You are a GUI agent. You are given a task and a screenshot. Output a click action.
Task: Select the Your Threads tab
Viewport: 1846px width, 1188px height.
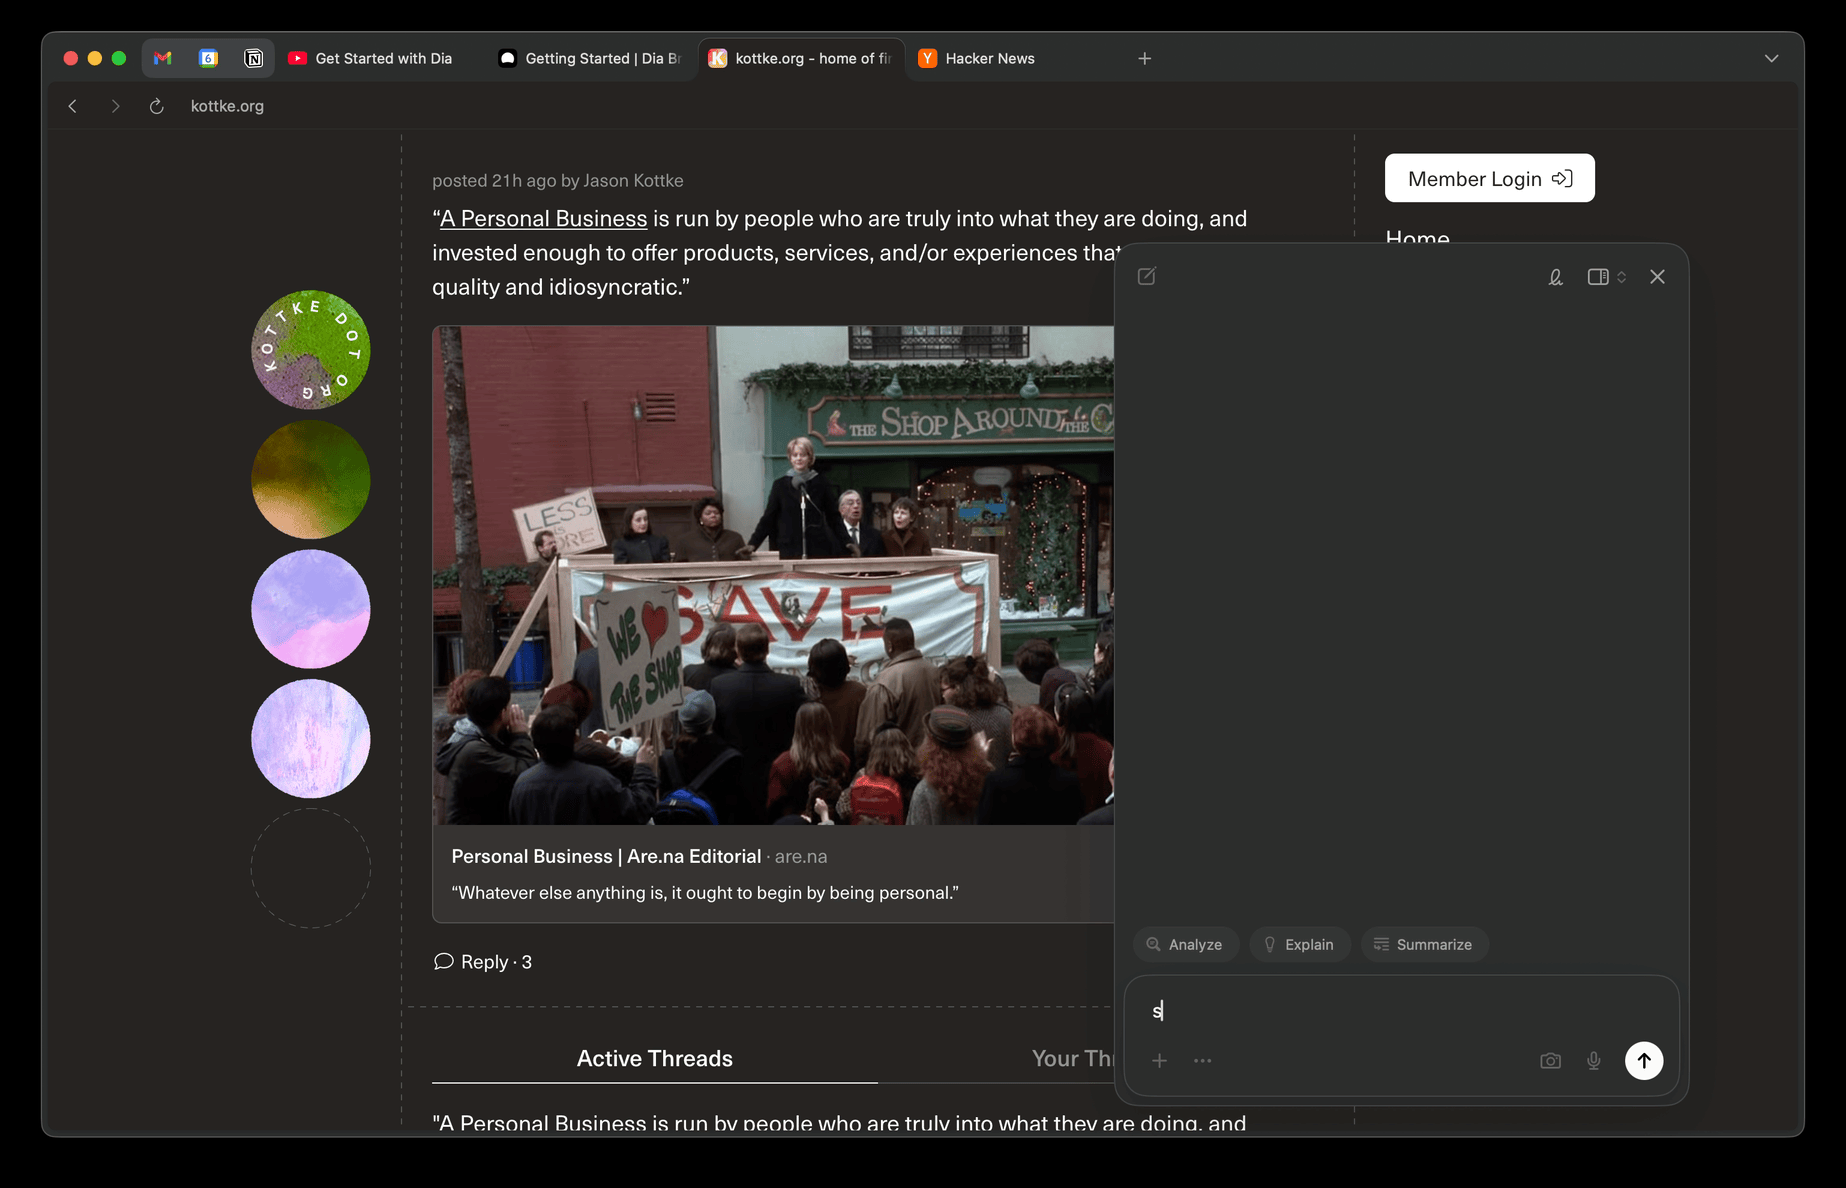1074,1058
